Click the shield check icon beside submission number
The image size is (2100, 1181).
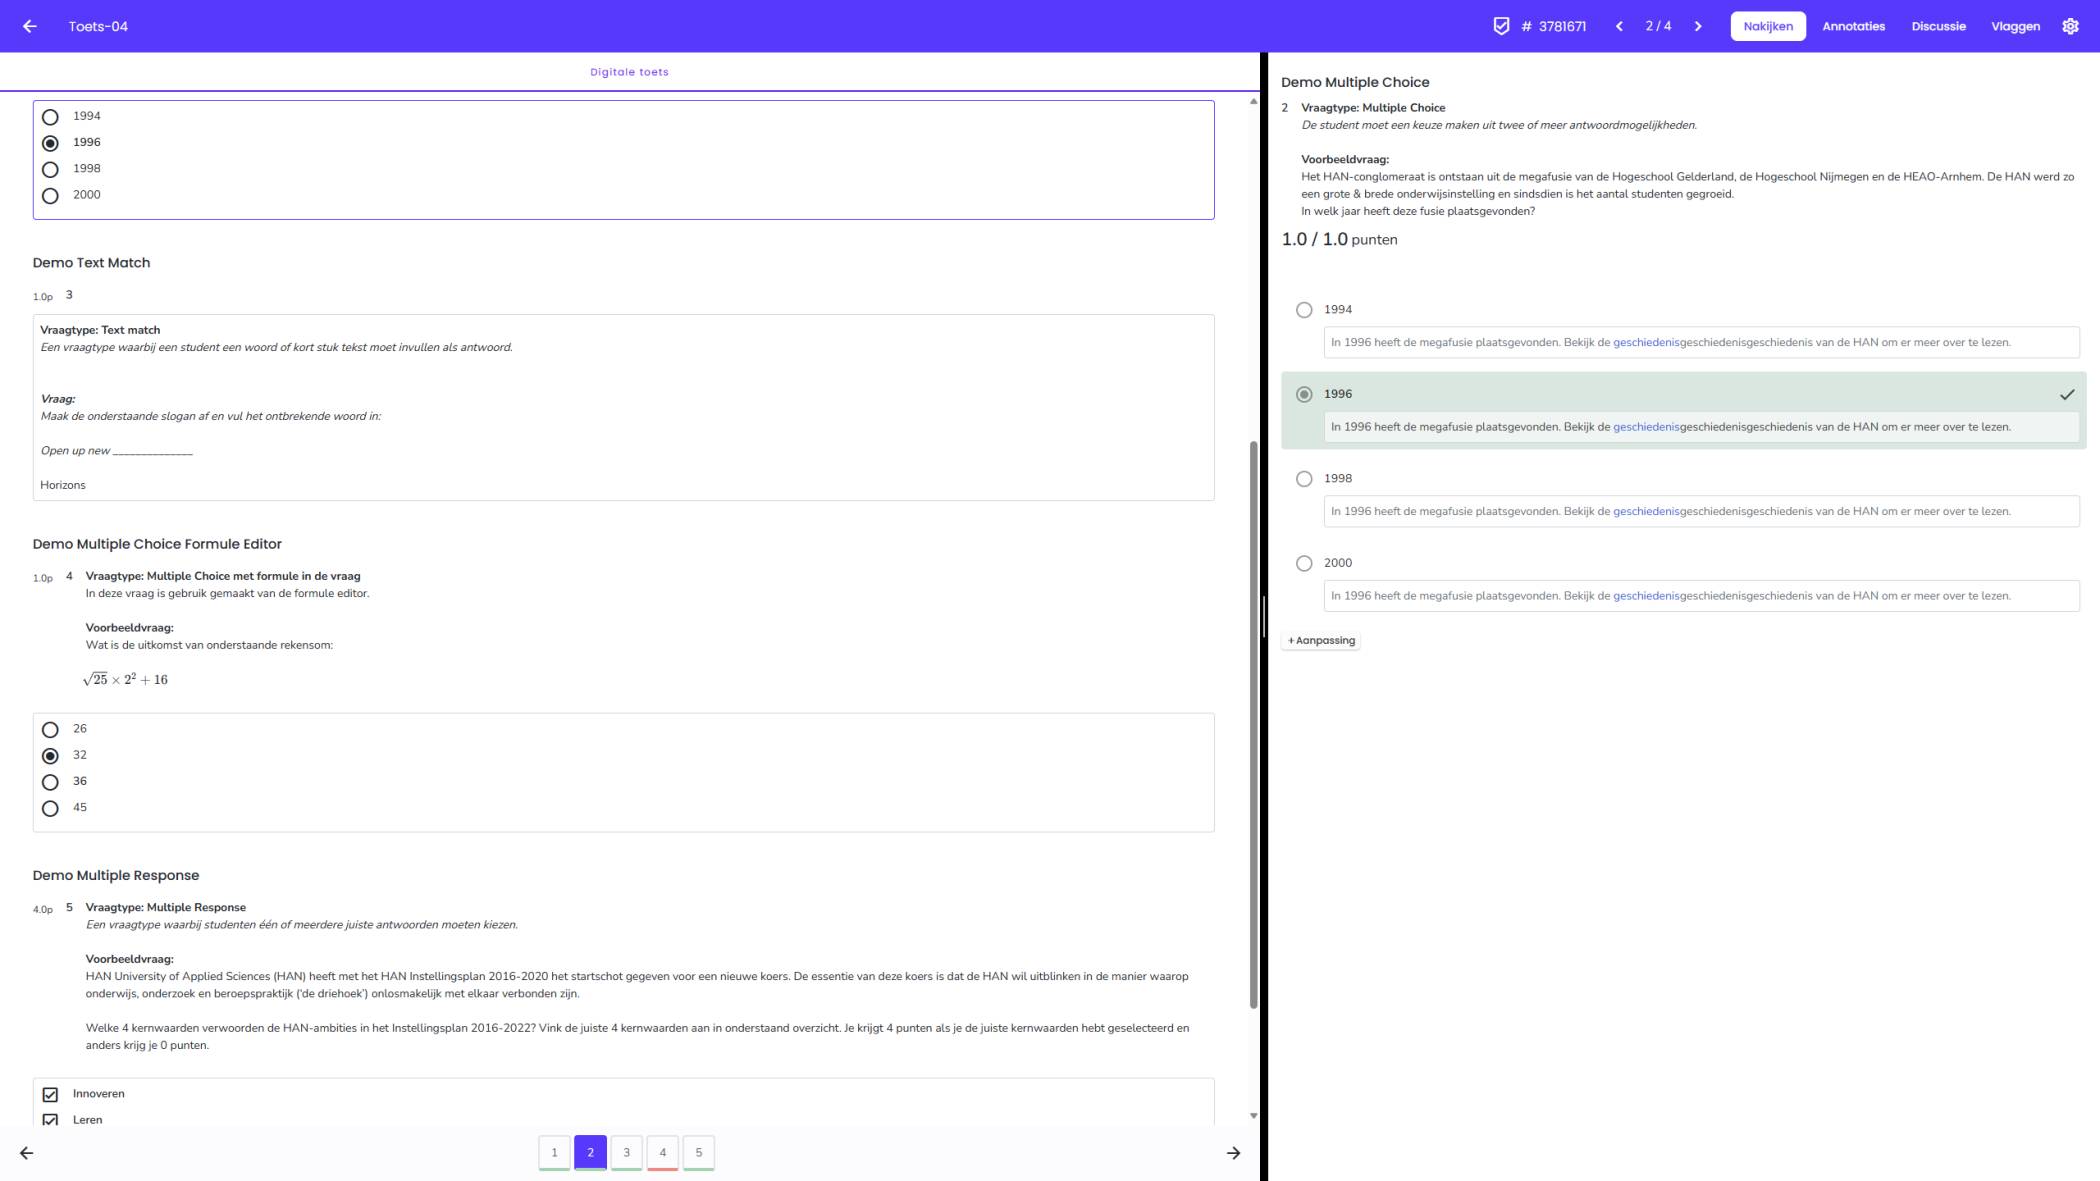click(x=1501, y=26)
